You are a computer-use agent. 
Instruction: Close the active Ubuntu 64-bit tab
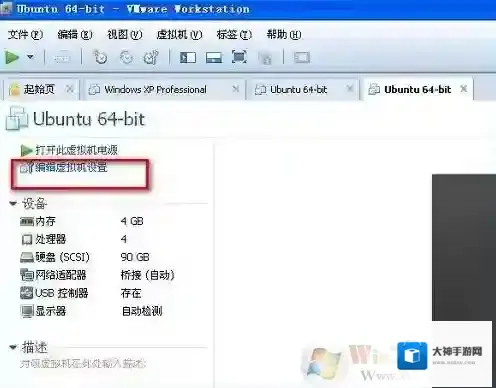[464, 89]
